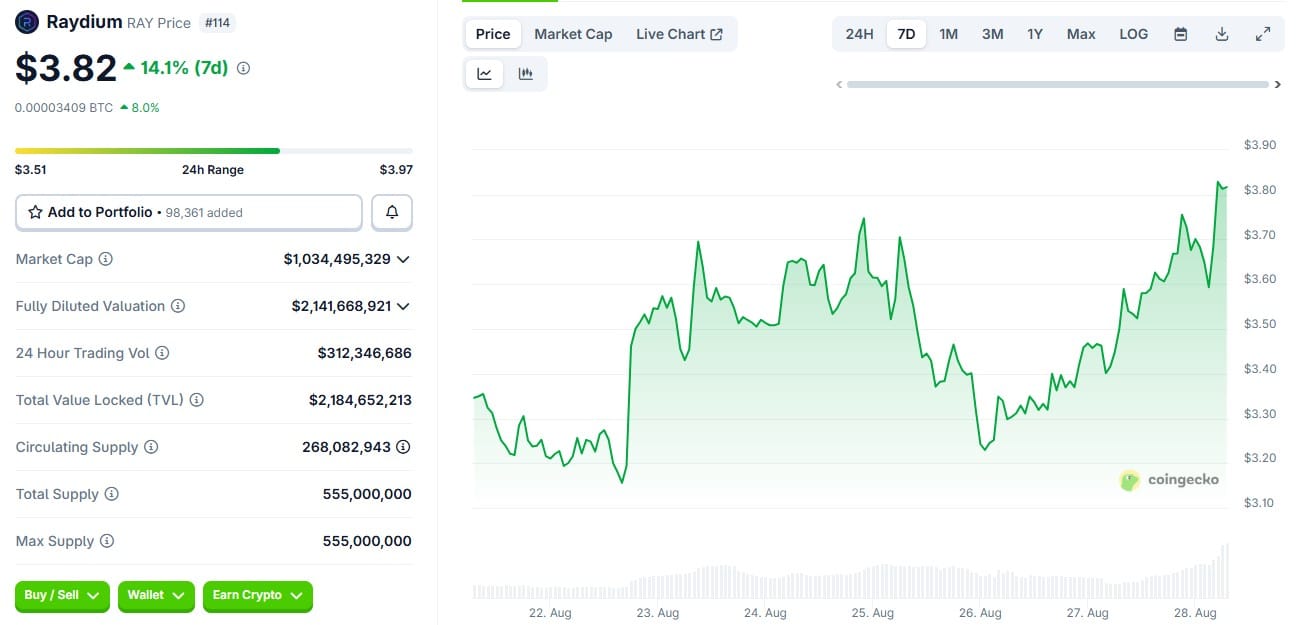Click the coingecko watermark on the chart
Screen dimensions: 1307x625
[1170, 480]
